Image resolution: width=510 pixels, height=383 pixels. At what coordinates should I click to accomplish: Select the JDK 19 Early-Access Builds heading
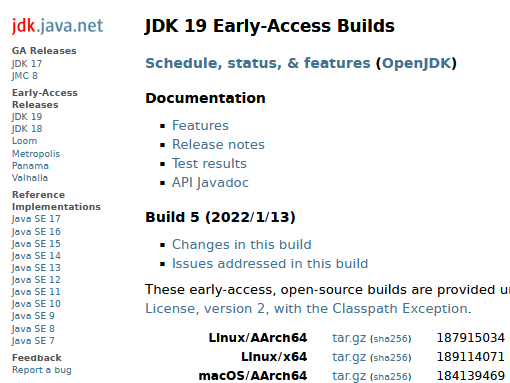(270, 26)
